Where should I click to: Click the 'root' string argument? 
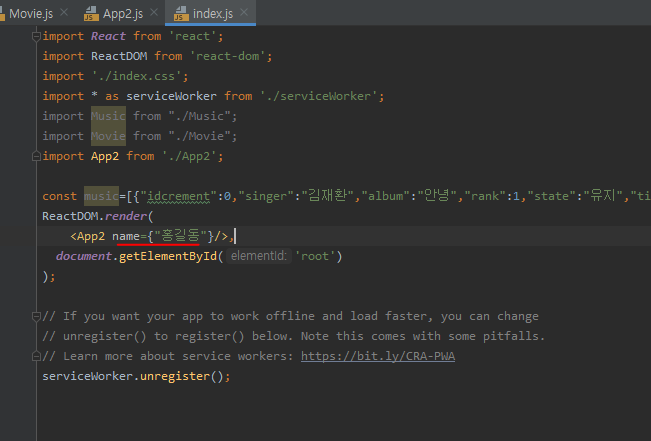315,256
